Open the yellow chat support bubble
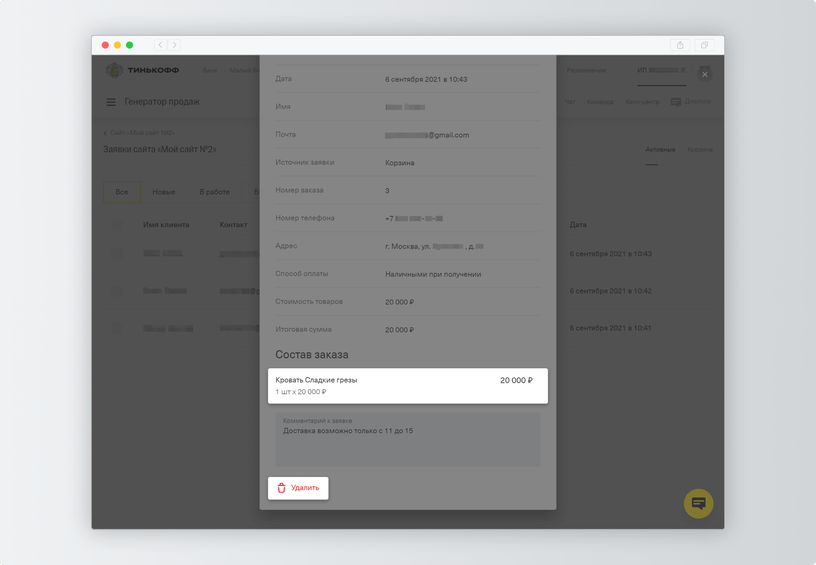Viewport: 816px width, 565px height. tap(698, 503)
